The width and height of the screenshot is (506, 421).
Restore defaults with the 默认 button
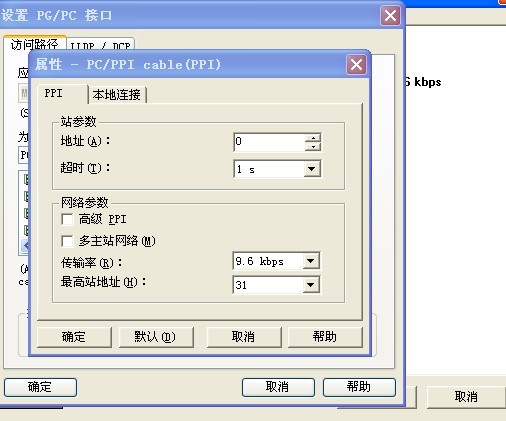click(x=156, y=337)
